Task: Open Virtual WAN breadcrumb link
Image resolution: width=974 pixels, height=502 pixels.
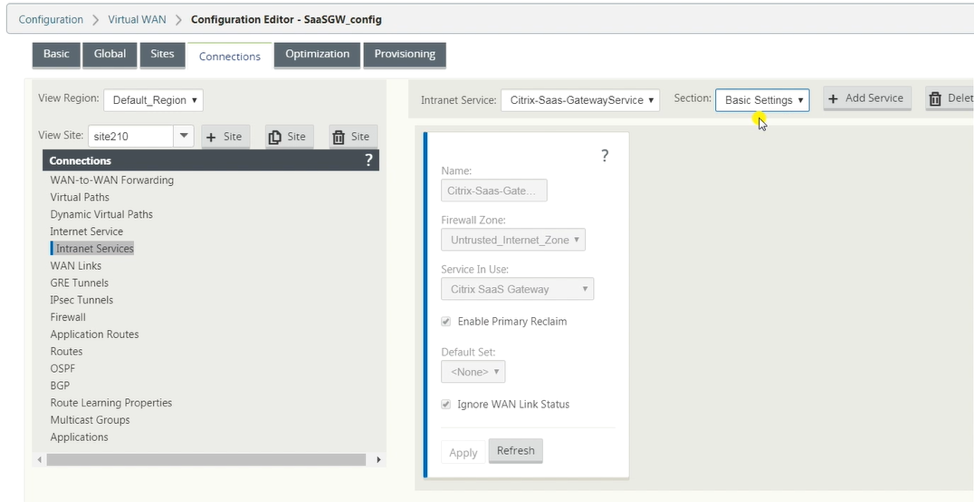Action: tap(137, 19)
